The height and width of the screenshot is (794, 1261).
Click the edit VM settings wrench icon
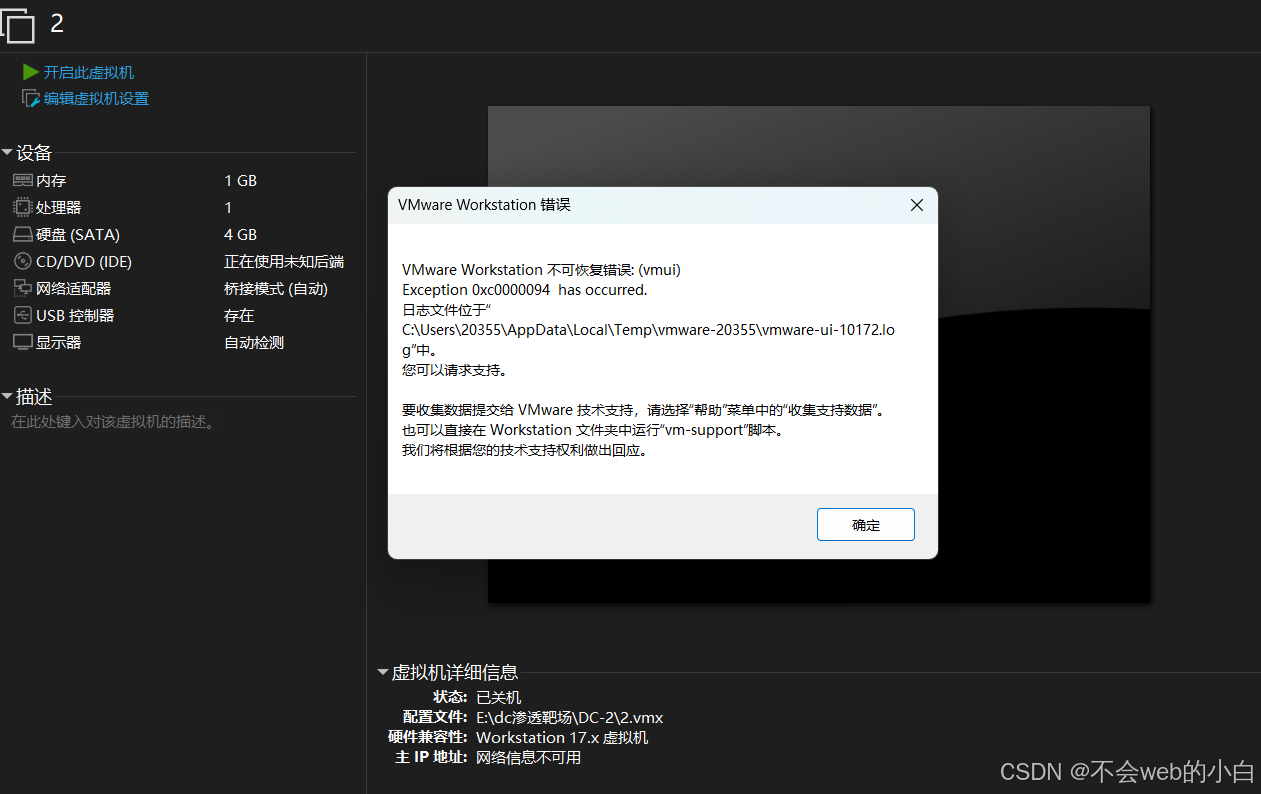pyautogui.click(x=31, y=98)
